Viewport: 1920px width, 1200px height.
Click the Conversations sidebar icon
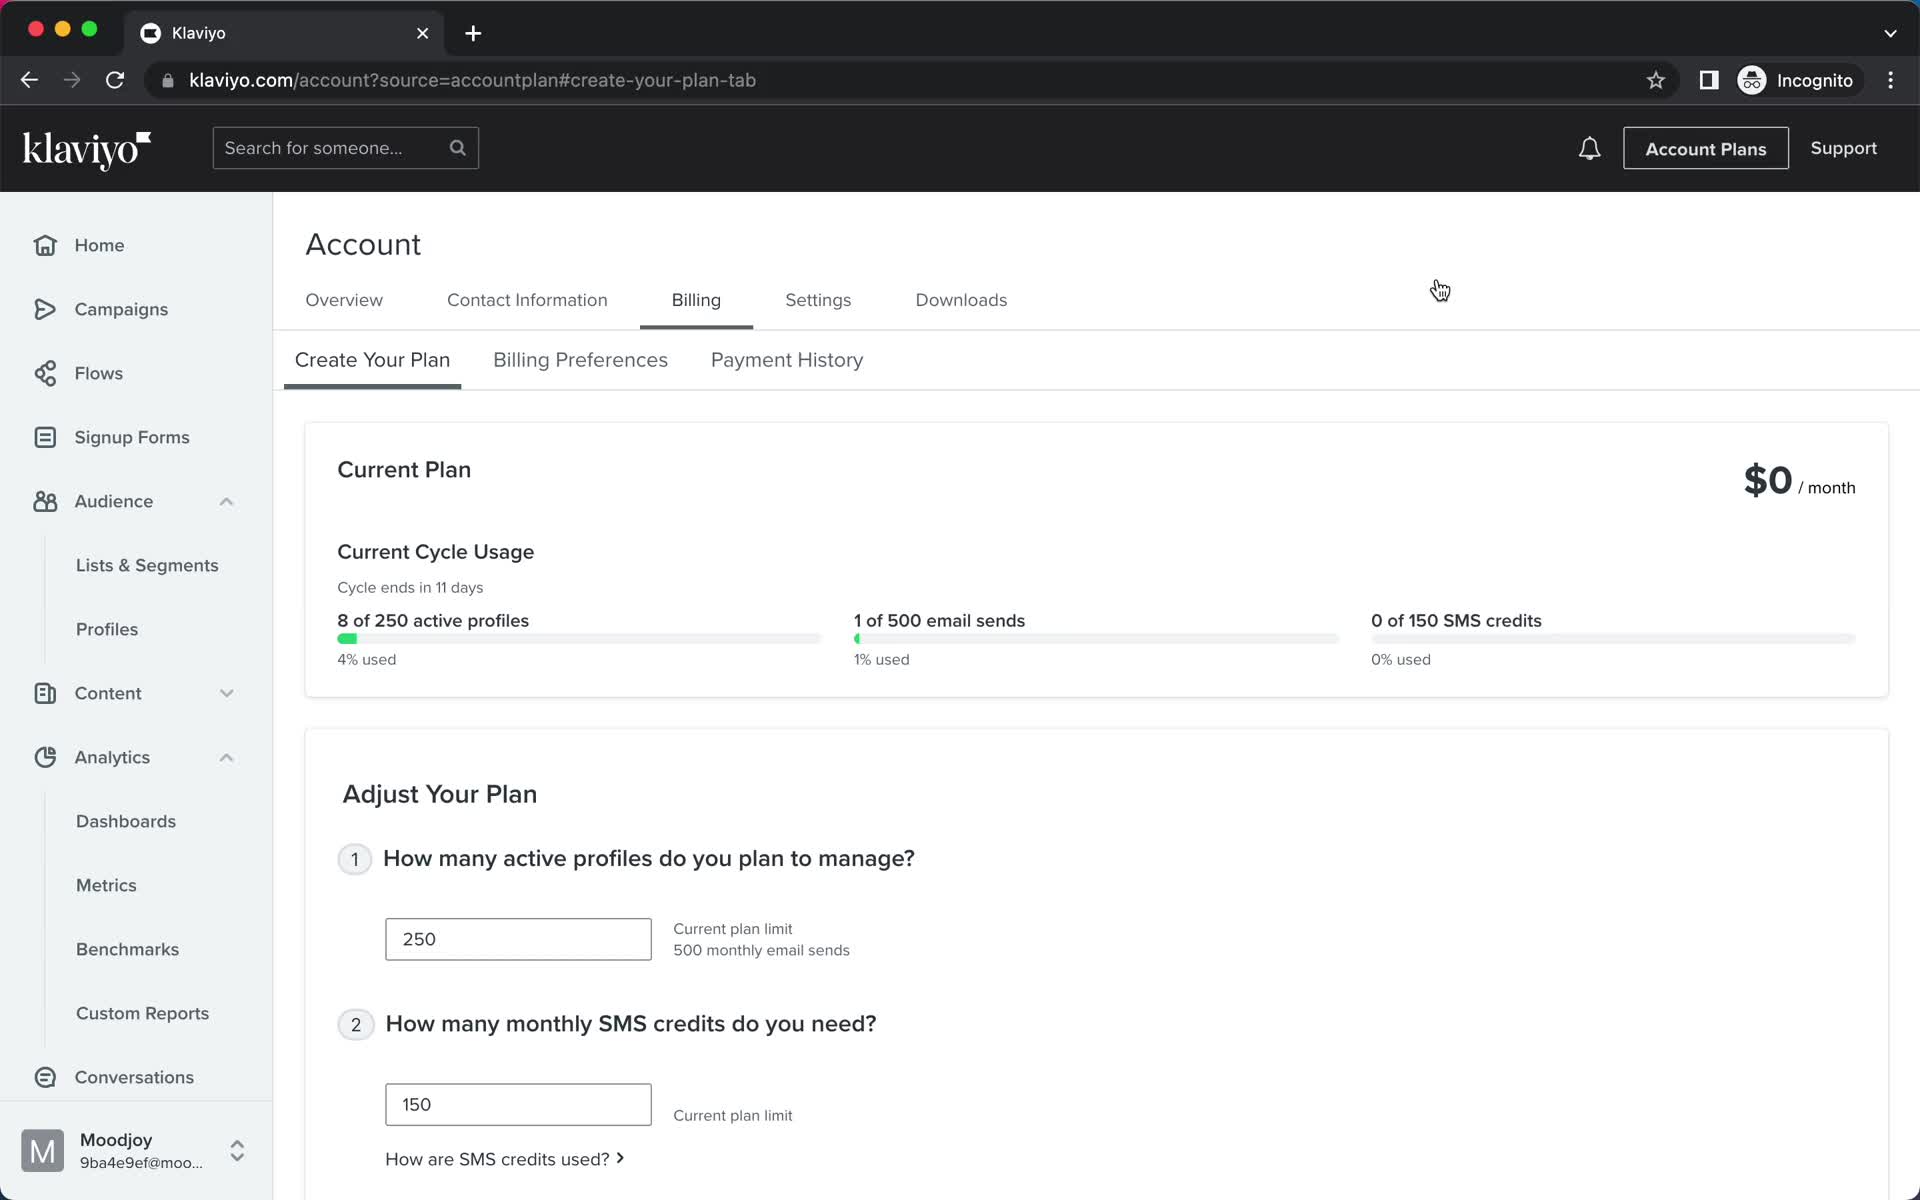tap(46, 1077)
